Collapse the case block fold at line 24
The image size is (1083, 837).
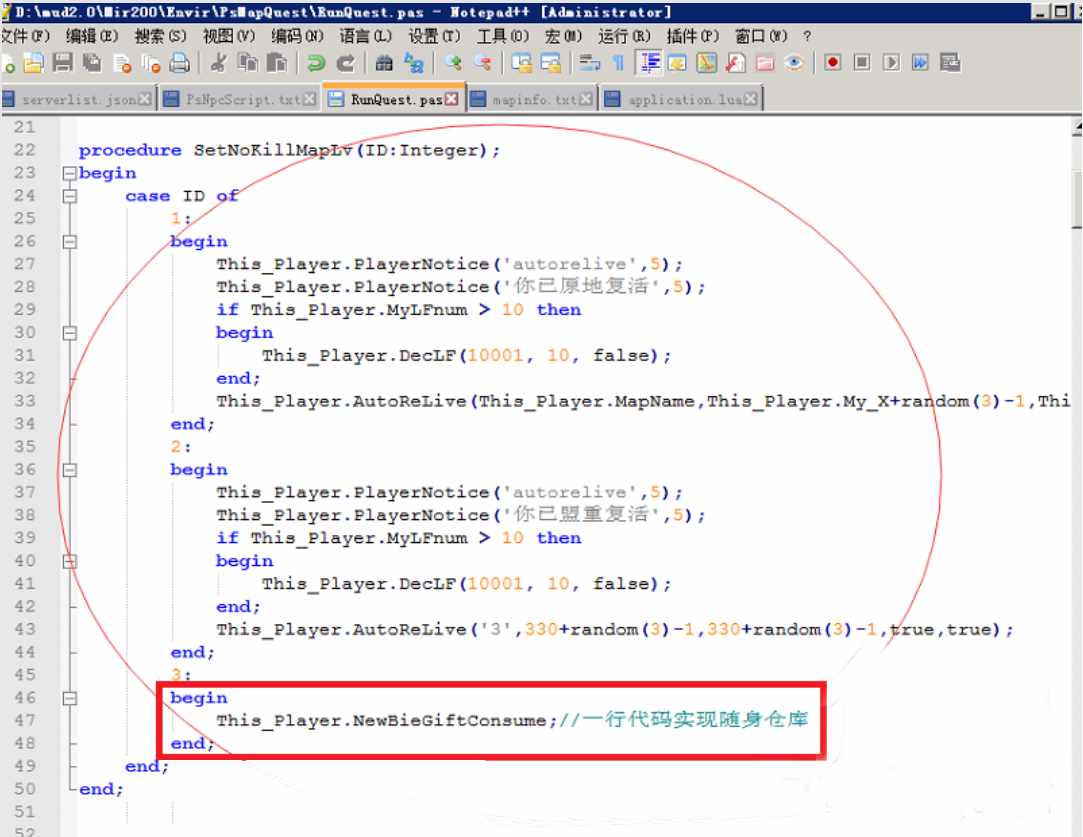coord(69,196)
